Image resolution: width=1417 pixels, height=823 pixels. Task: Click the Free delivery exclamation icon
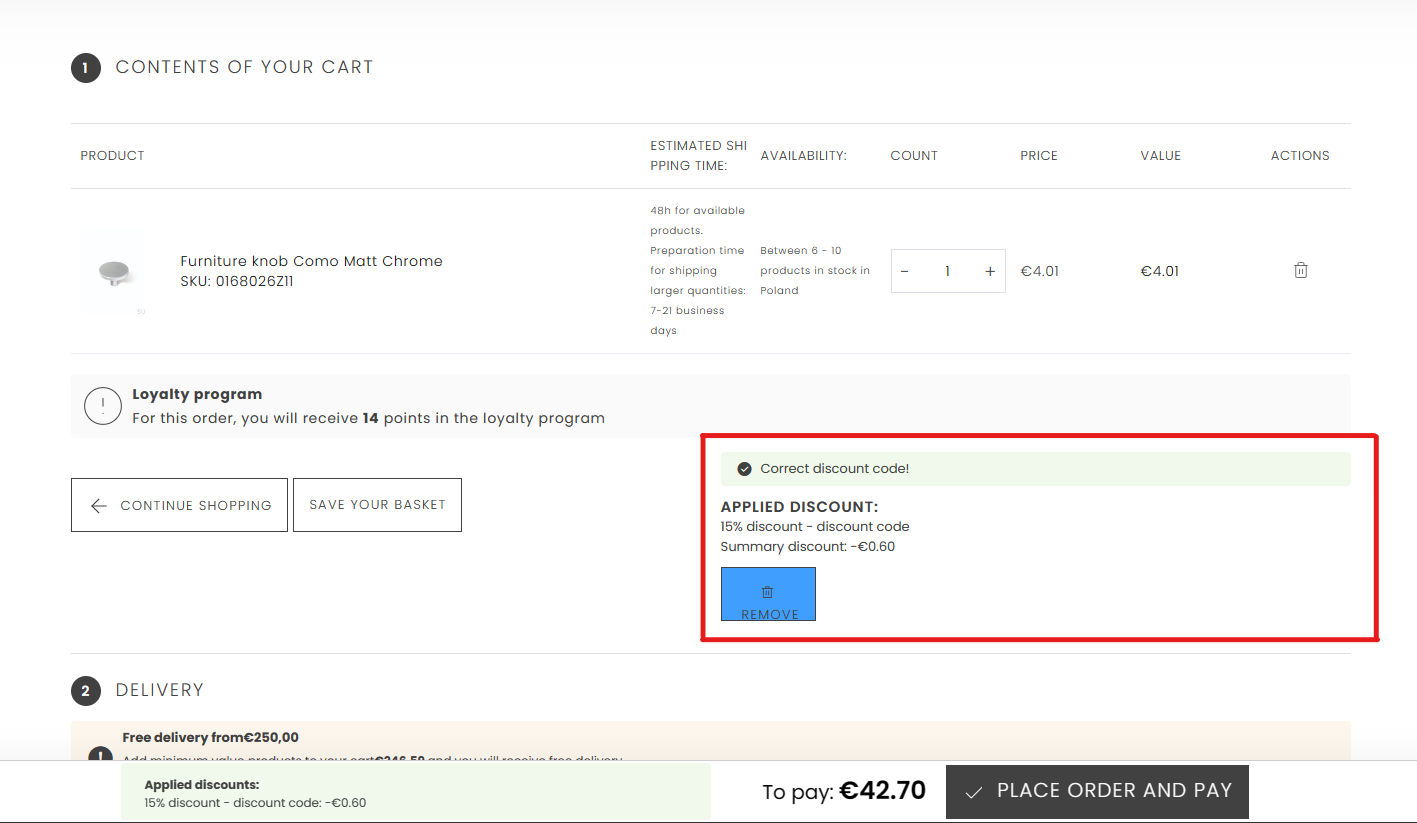tap(100, 754)
